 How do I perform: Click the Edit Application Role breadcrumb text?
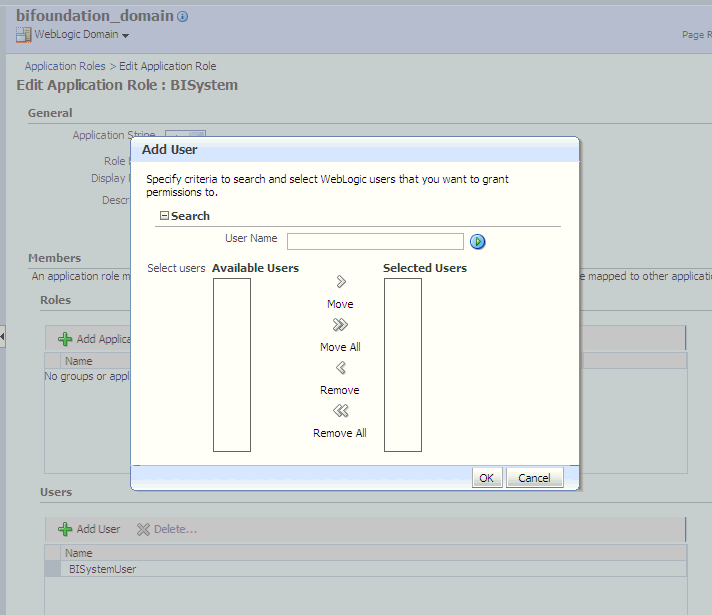click(168, 66)
